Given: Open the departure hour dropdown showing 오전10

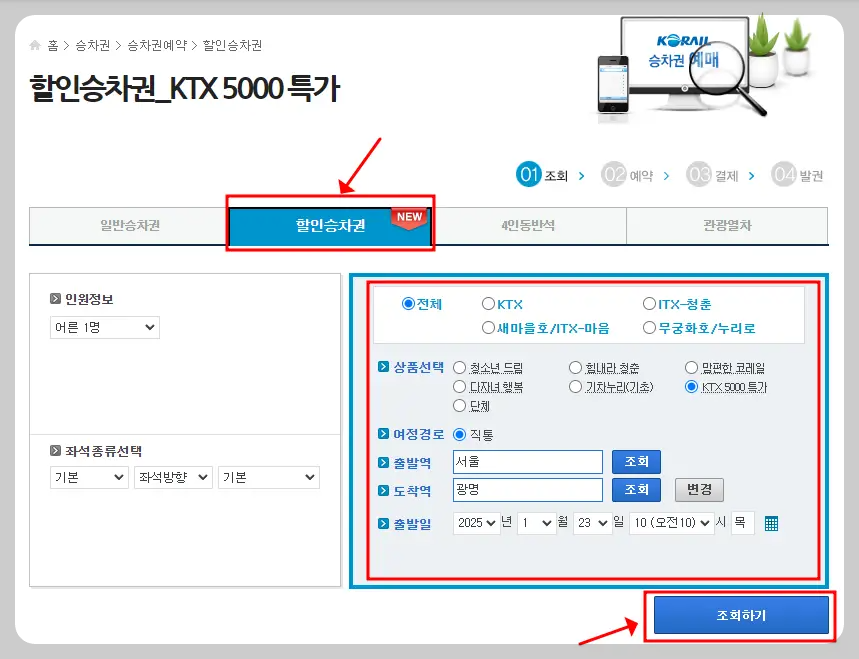Looking at the screenshot, I should click(x=671, y=522).
